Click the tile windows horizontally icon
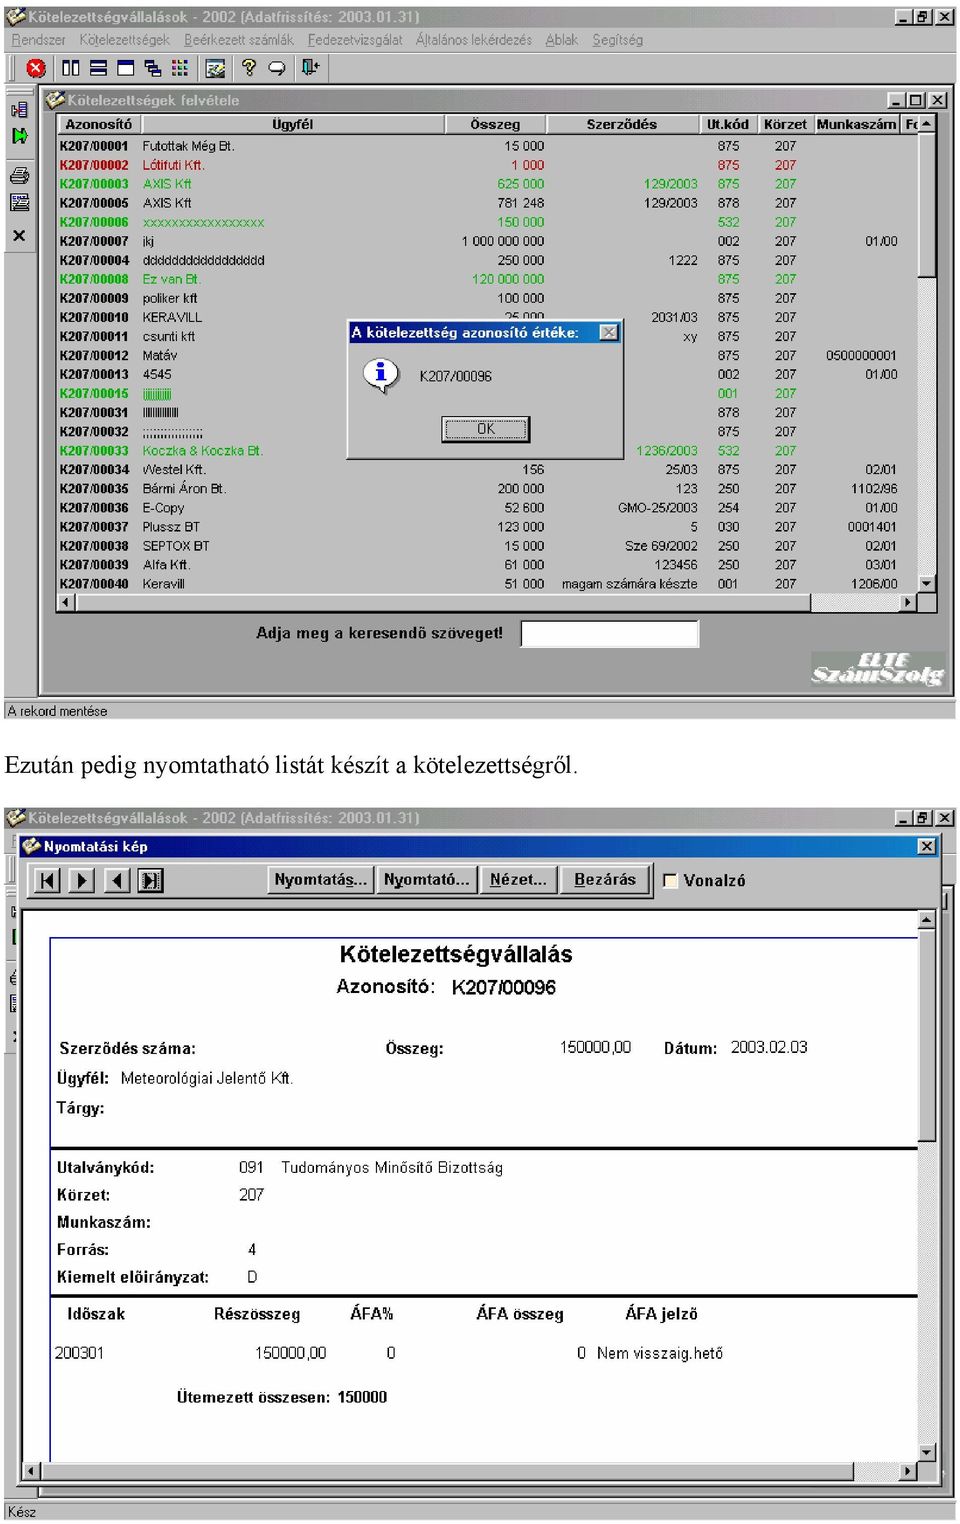Screen dimensions: 960x1524 (x=98, y=68)
